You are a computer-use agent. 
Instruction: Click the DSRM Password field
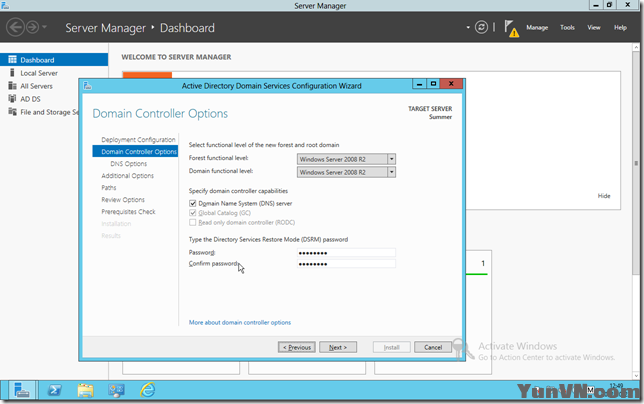346,252
